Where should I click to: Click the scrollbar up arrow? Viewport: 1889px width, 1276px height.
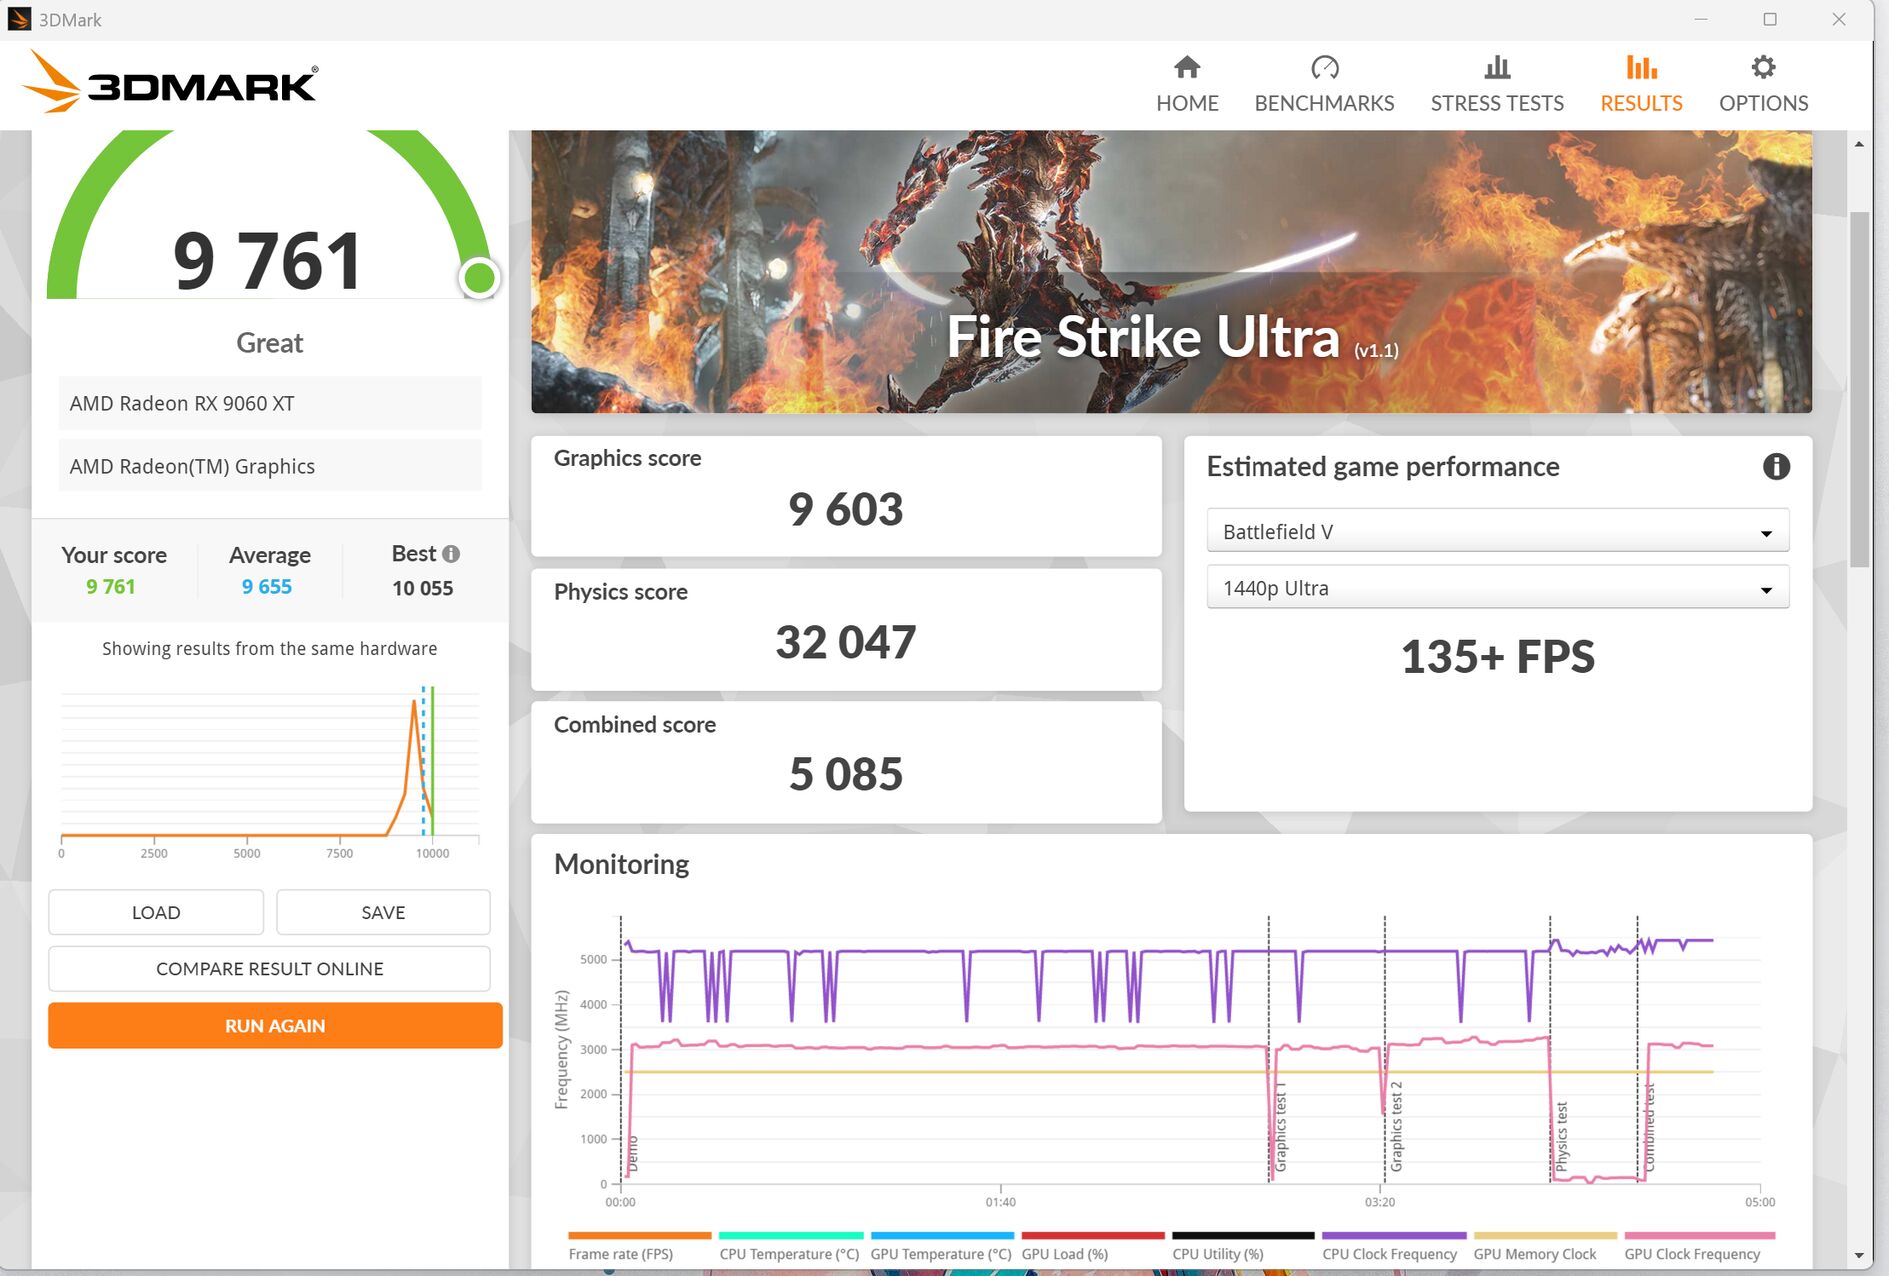click(x=1859, y=144)
